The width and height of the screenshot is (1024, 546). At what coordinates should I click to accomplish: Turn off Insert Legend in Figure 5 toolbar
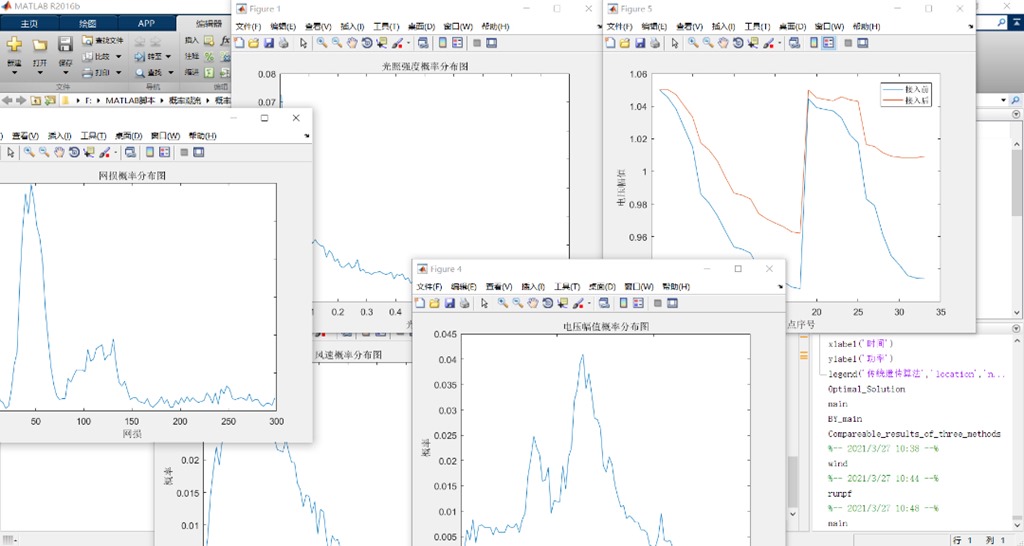[x=828, y=43]
